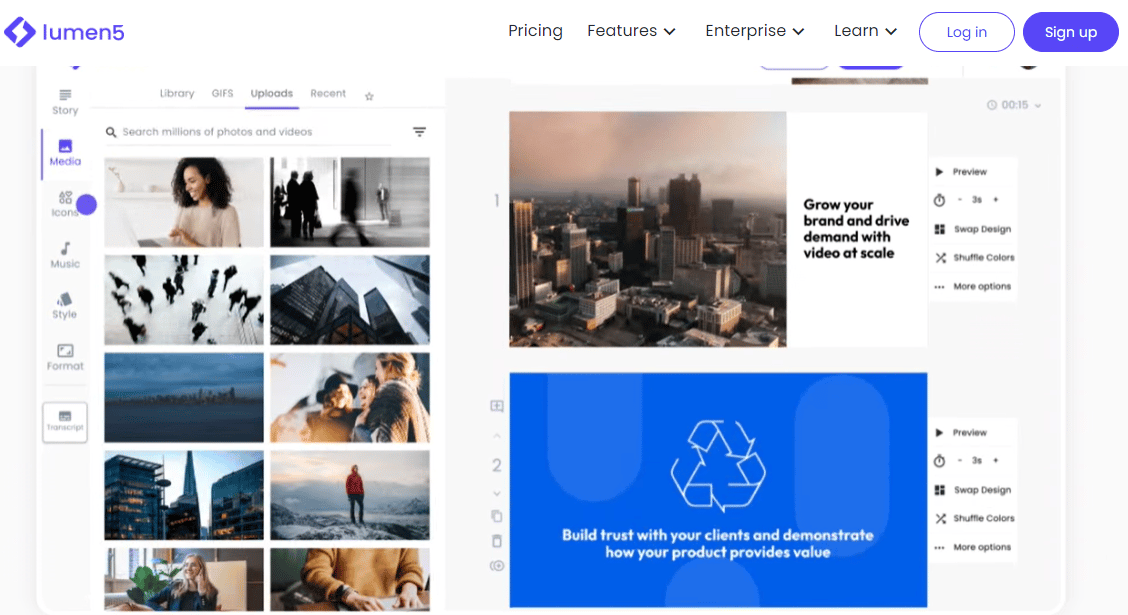
Task: Click the search magnifier icon
Action: tap(111, 132)
